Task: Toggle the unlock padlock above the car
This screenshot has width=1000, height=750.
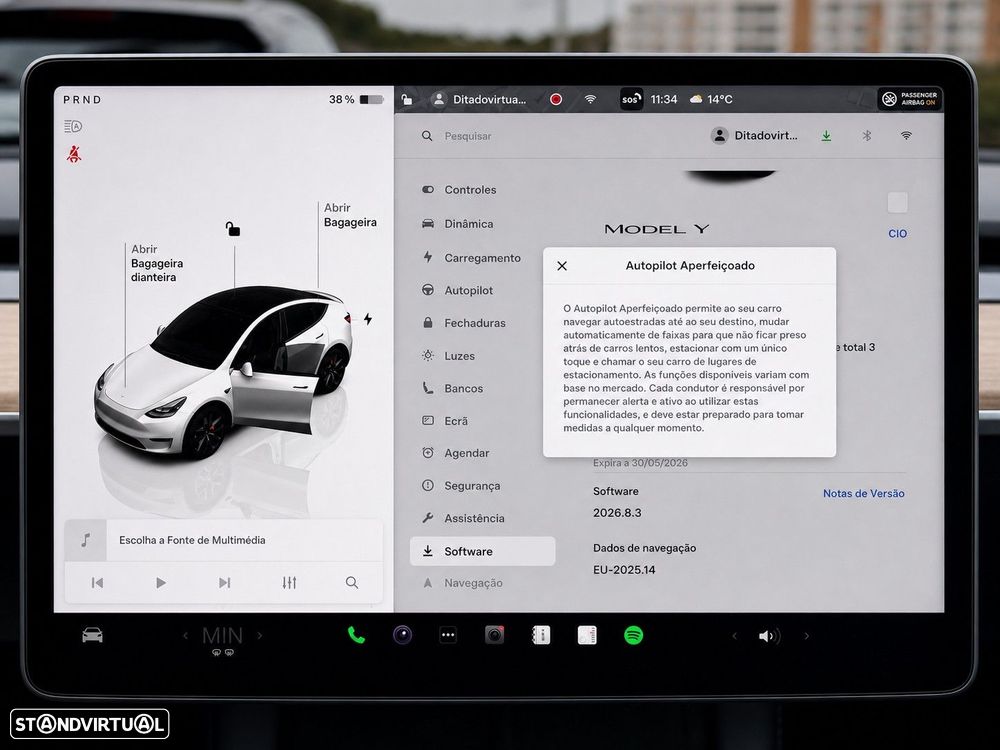Action: tap(233, 229)
